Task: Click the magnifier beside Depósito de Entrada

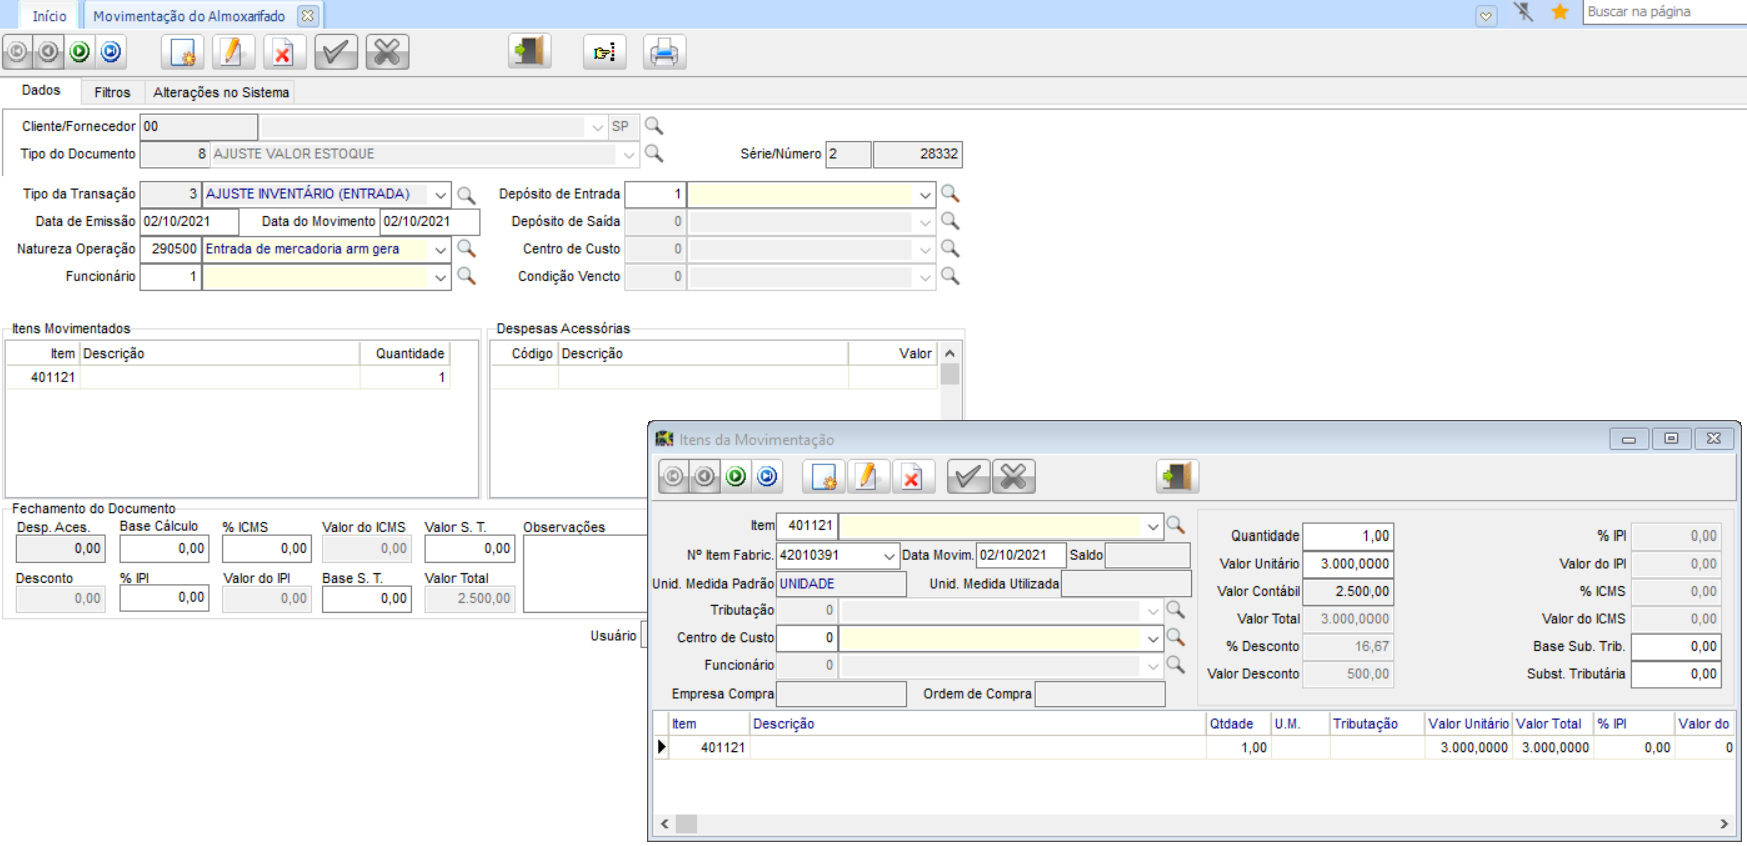Action: 950,194
